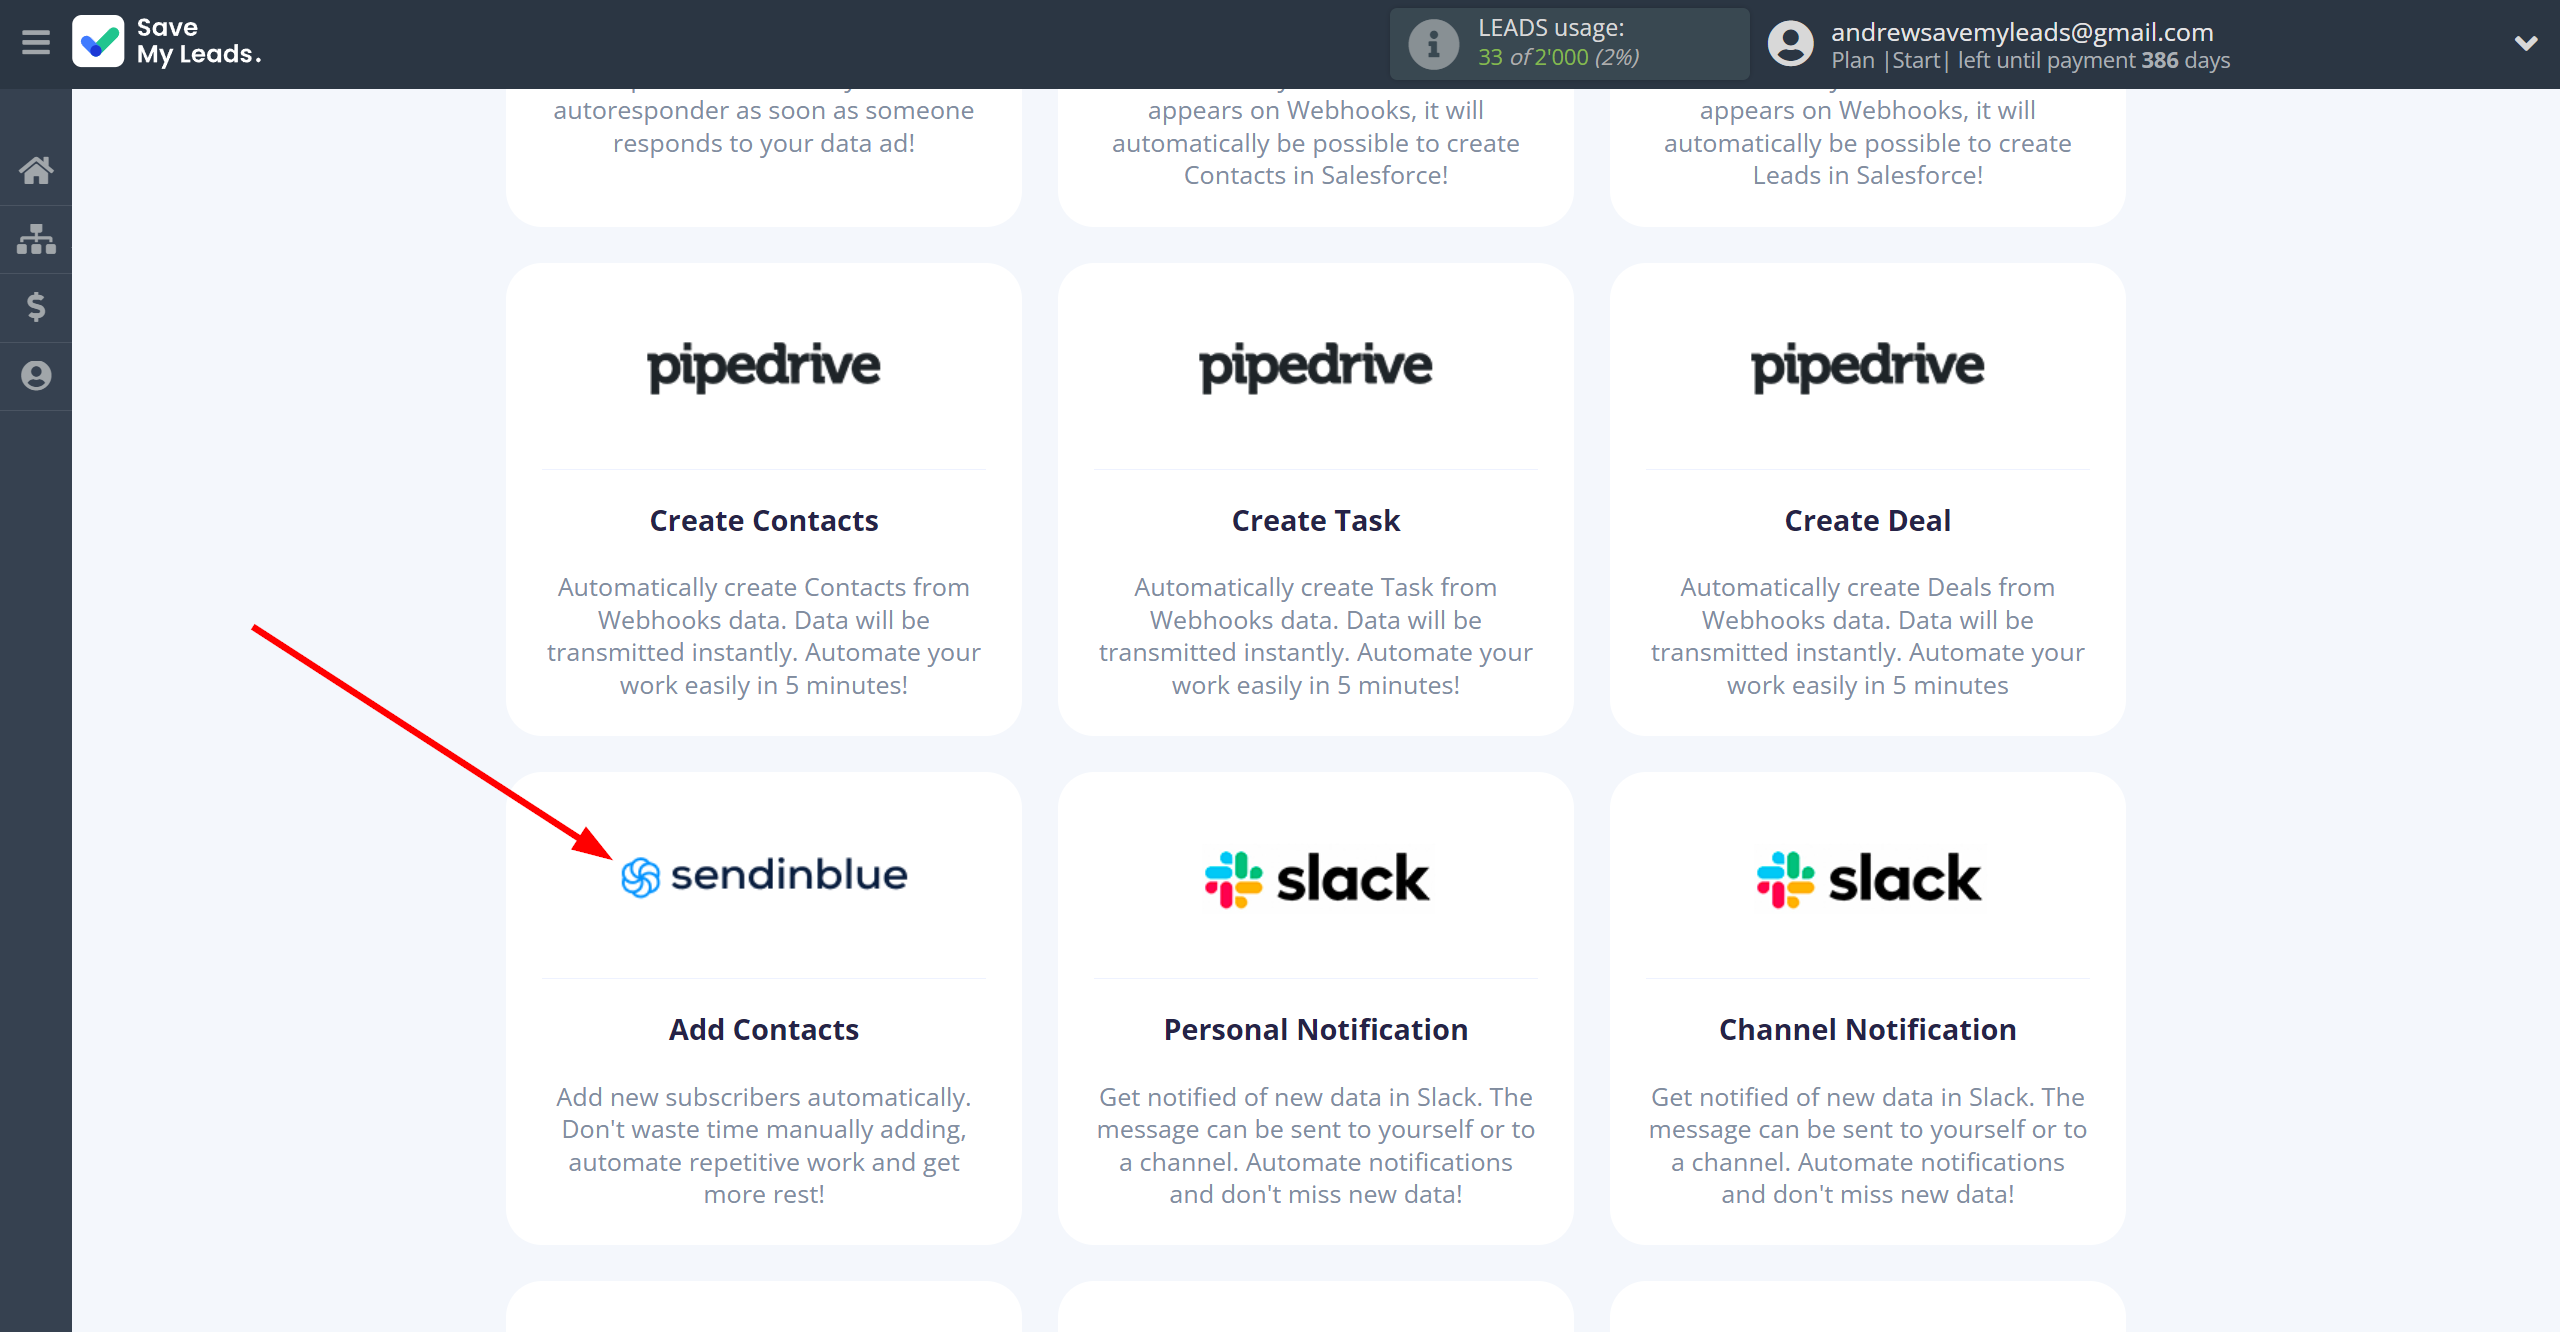Click Channel Notification Slack description text
The image size is (2560, 1332).
pos(1868,1145)
